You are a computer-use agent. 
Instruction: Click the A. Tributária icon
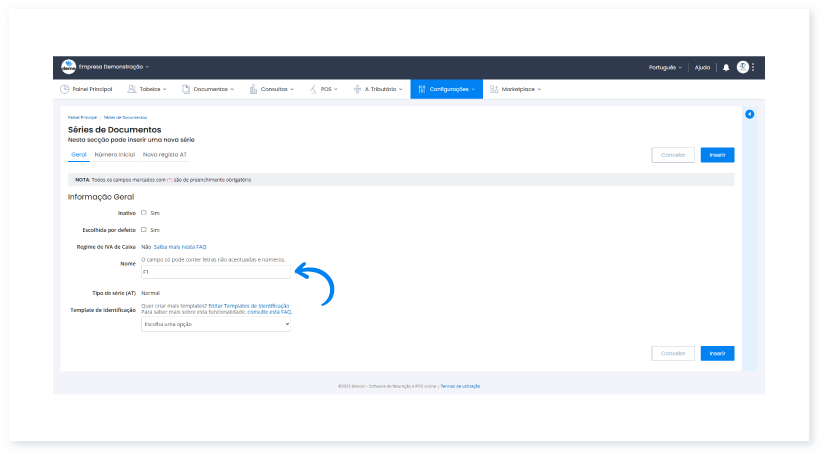[357, 89]
